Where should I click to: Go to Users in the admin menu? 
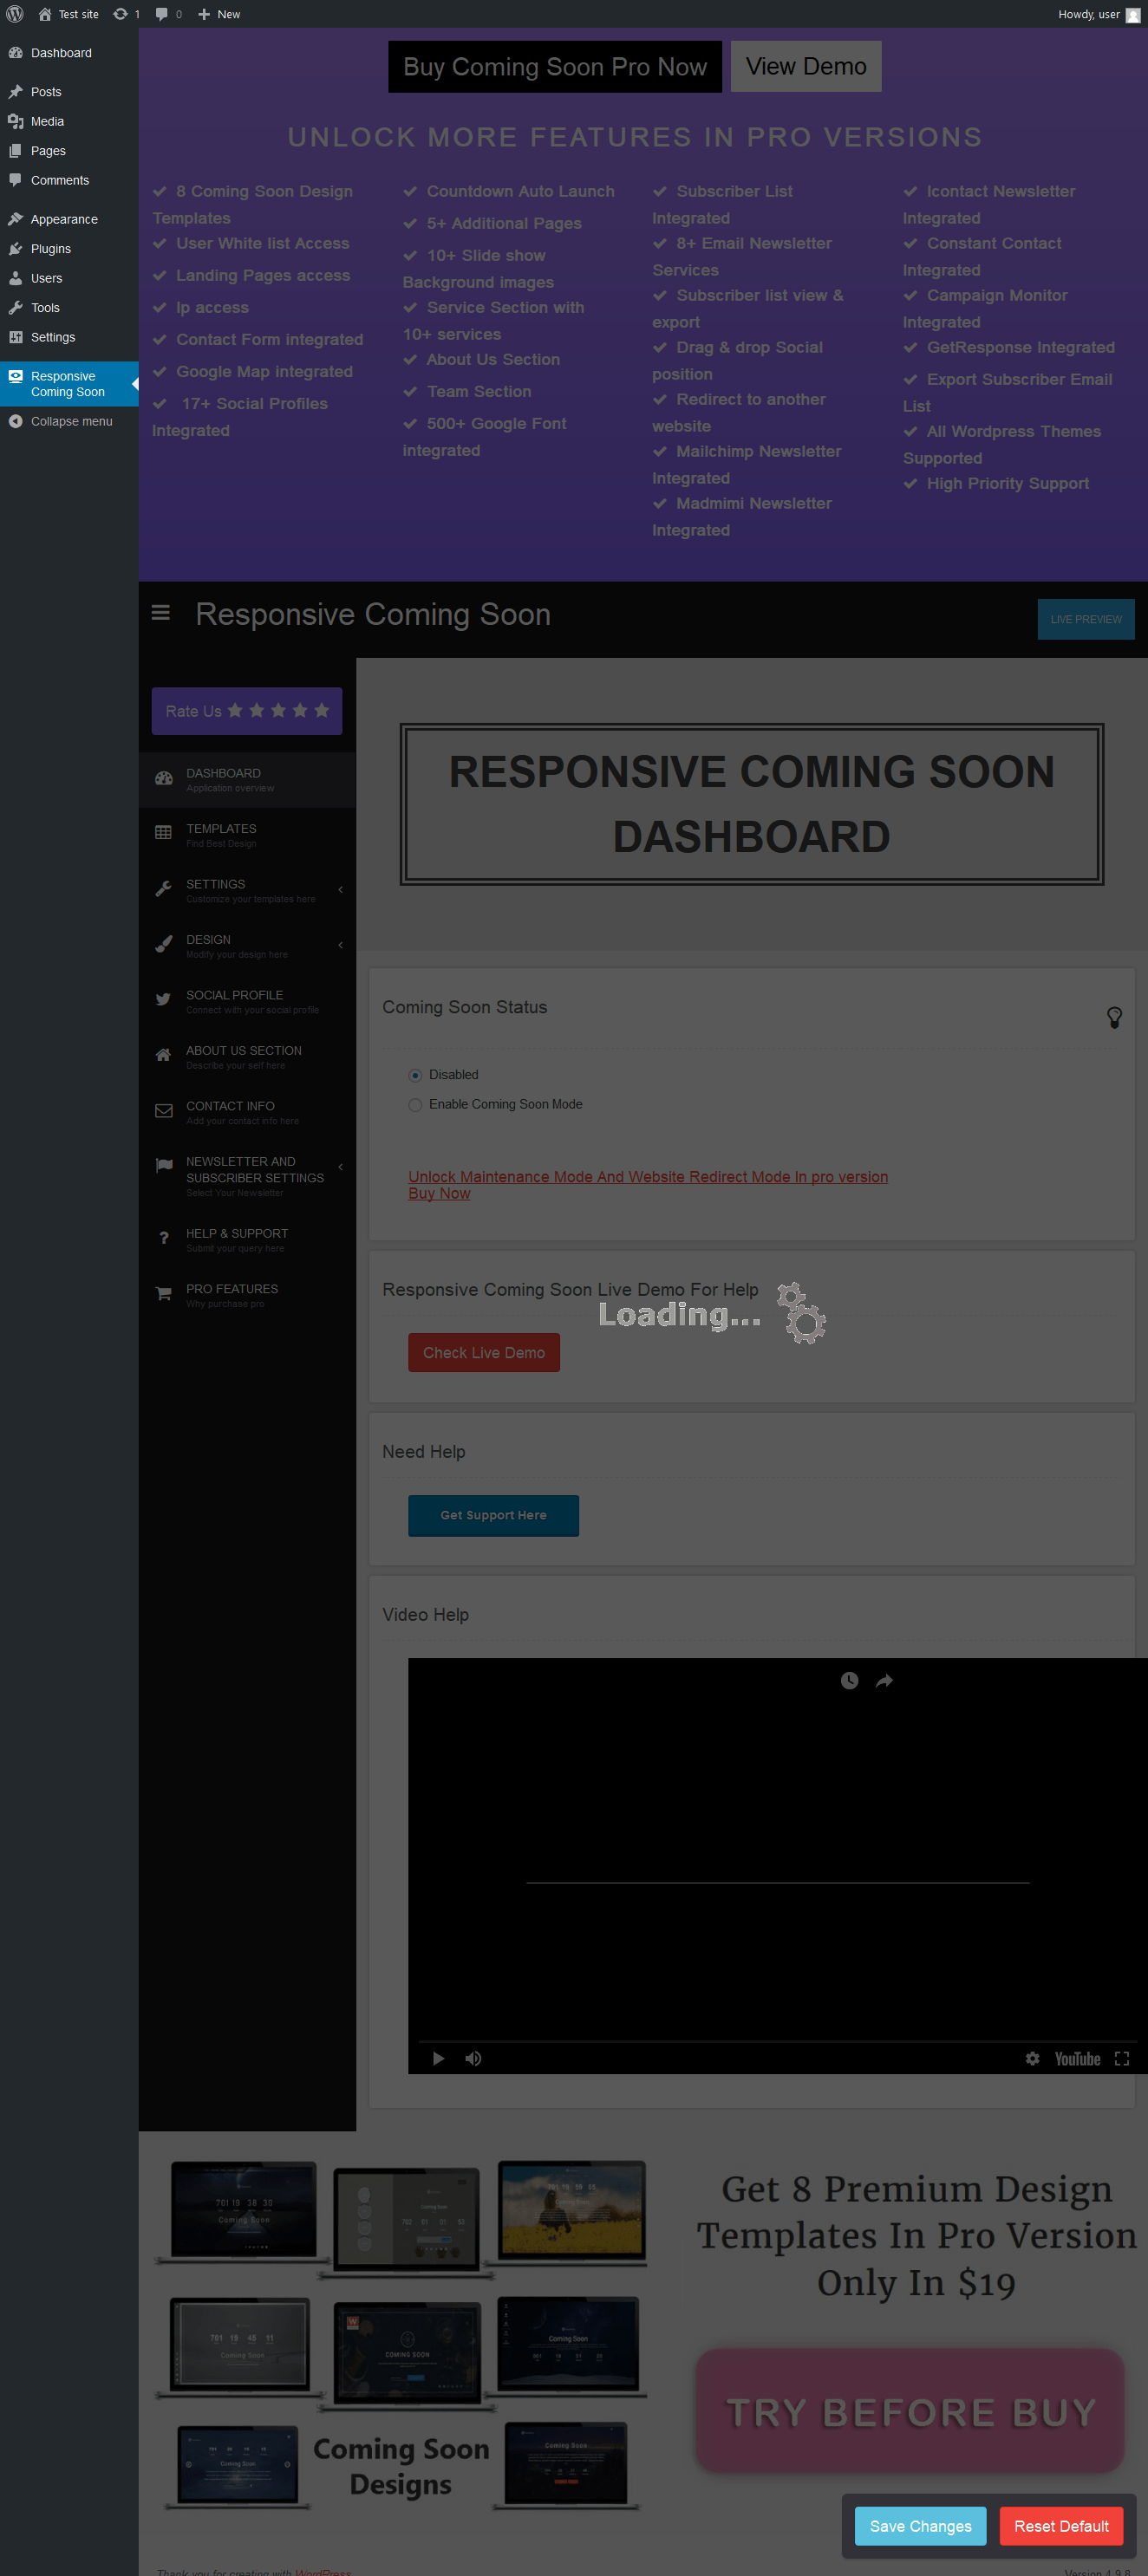(x=69, y=278)
